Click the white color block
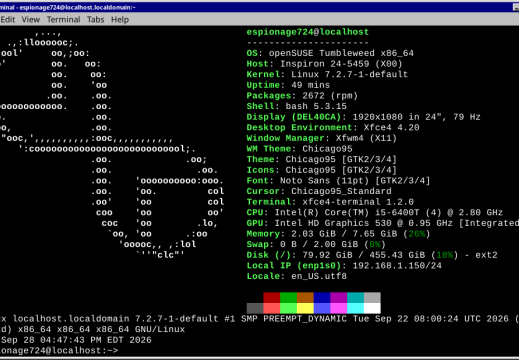The height and width of the screenshot is (360, 519). click(x=372, y=308)
